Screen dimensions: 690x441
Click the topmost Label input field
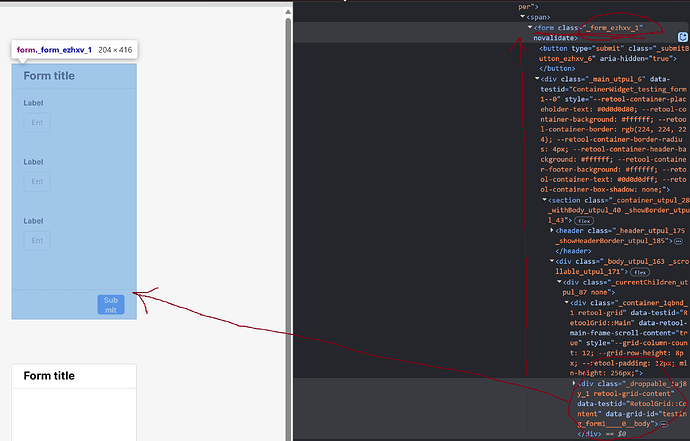pos(37,122)
